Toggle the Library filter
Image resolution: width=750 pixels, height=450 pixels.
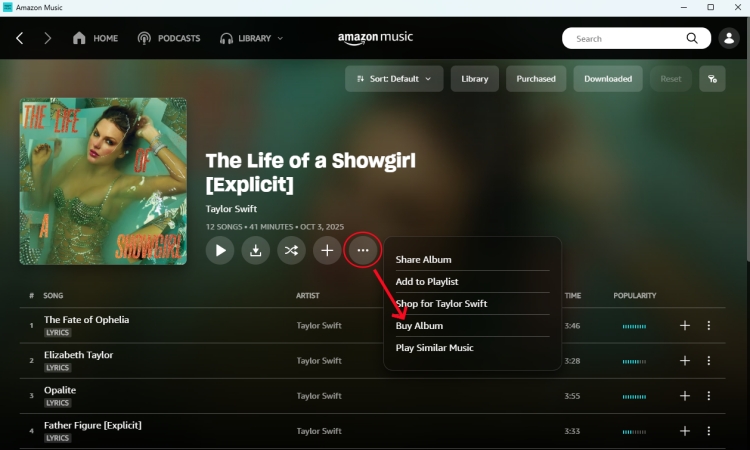474,79
